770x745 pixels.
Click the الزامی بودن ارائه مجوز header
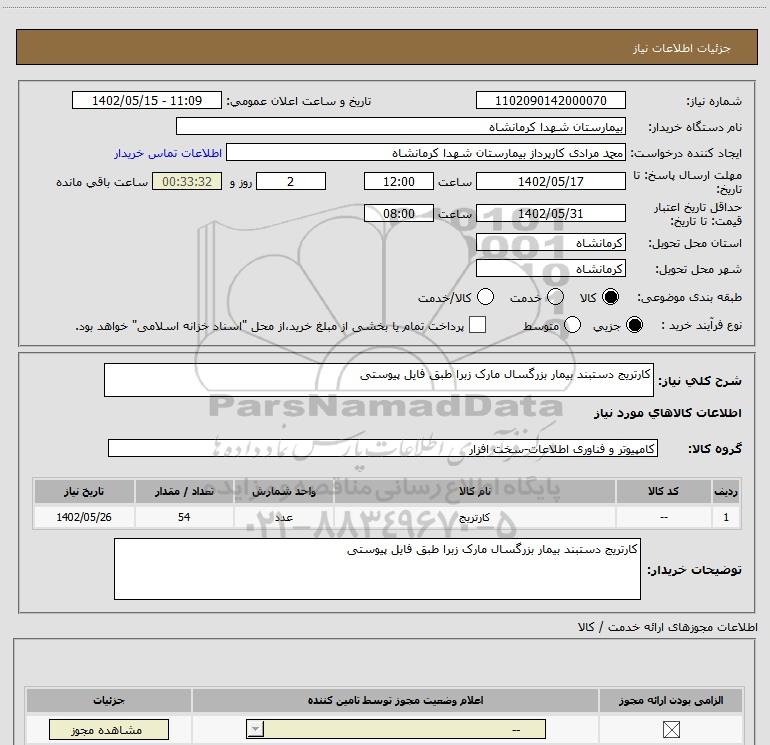671,700
